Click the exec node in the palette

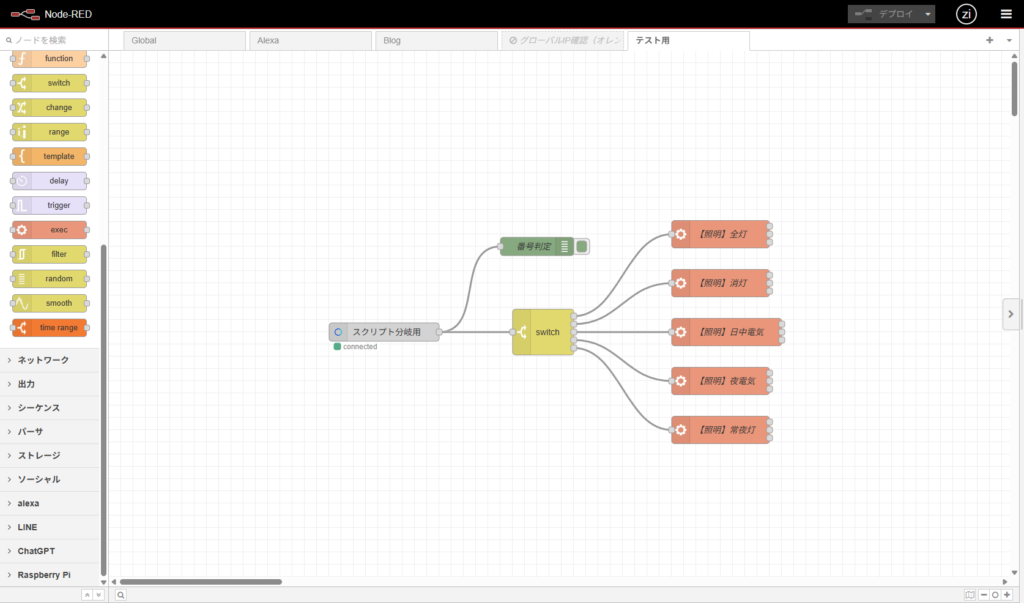50,230
